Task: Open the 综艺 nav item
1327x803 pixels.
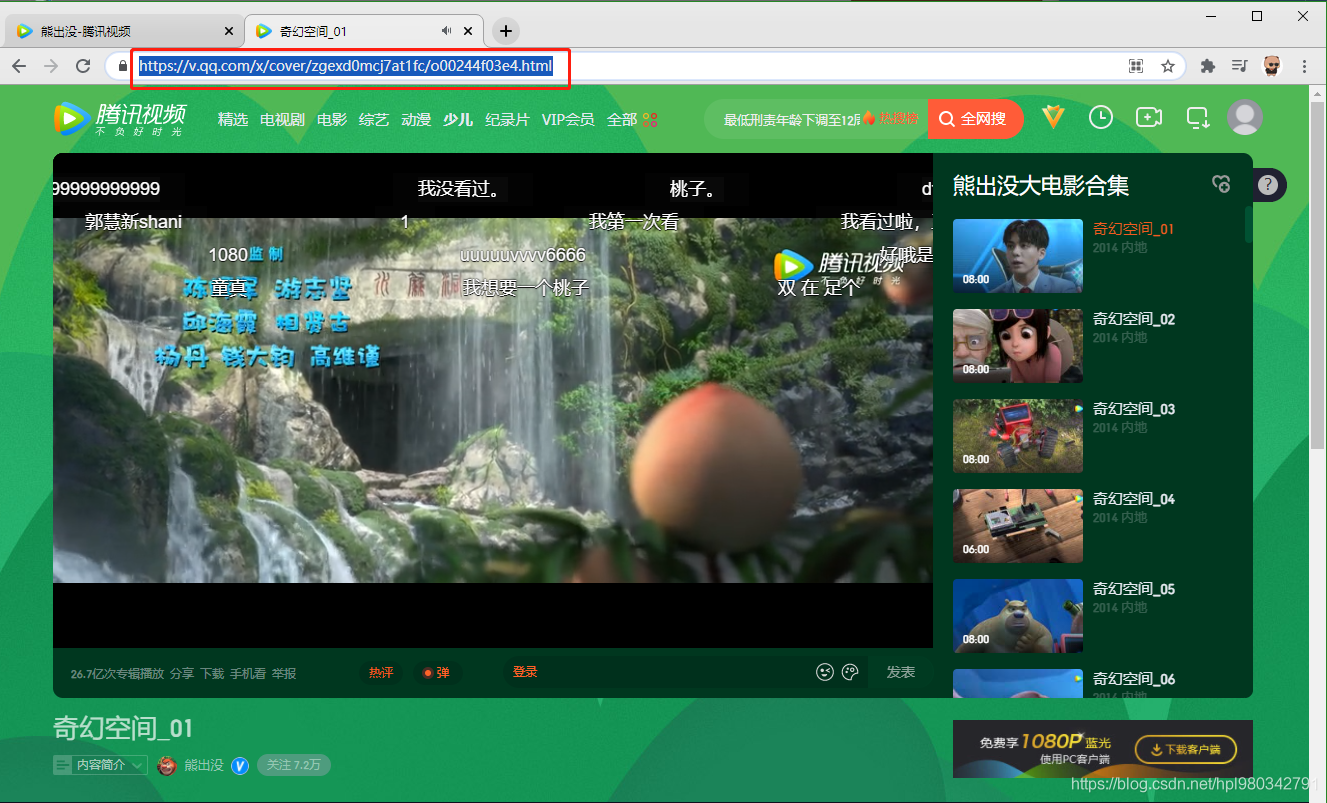Action: point(374,119)
